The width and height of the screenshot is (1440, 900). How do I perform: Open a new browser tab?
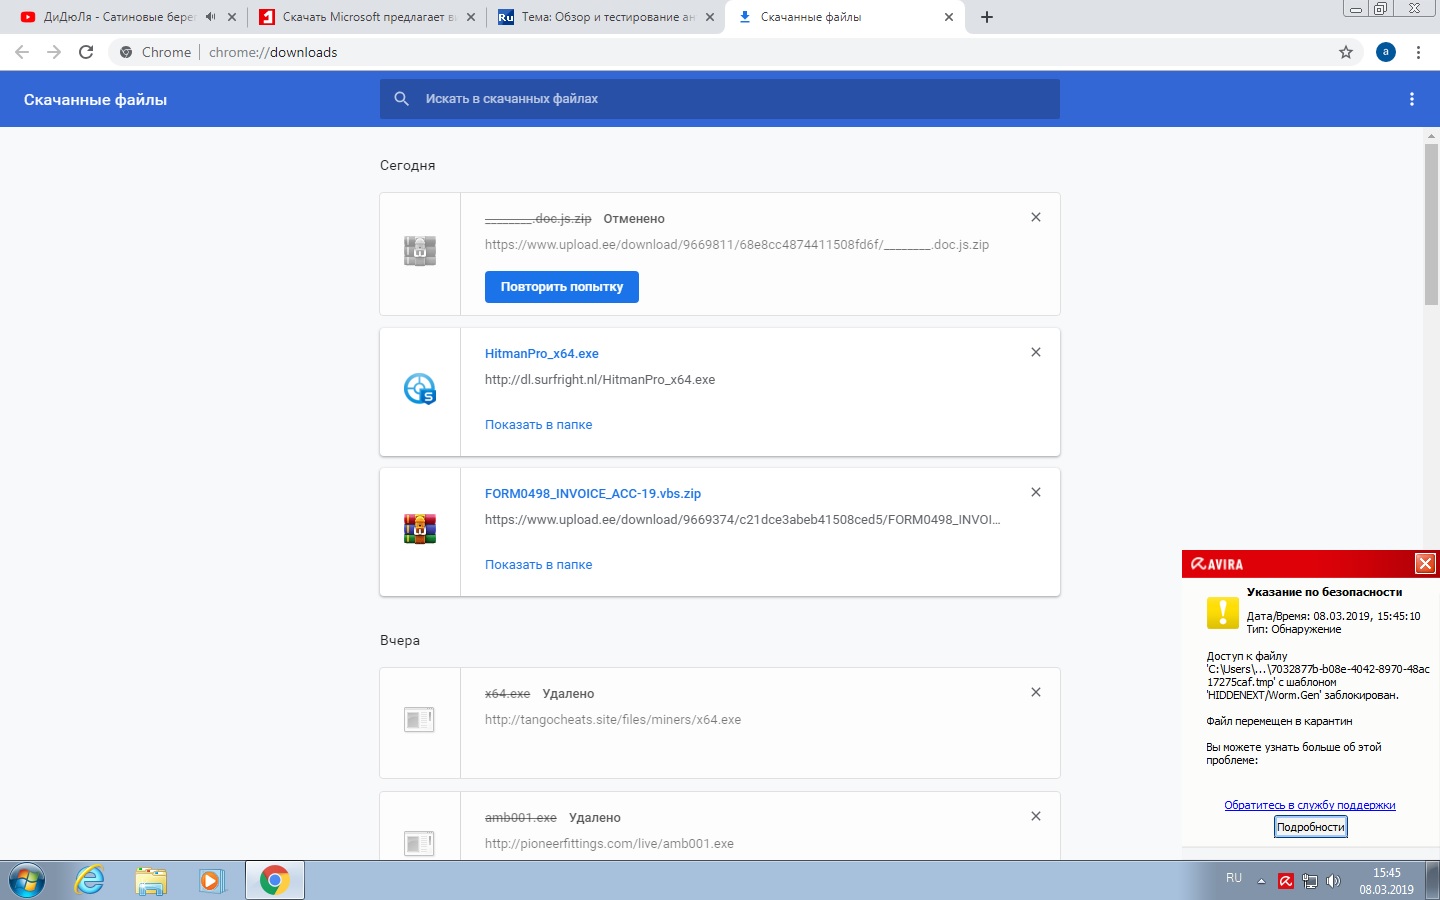(x=987, y=17)
